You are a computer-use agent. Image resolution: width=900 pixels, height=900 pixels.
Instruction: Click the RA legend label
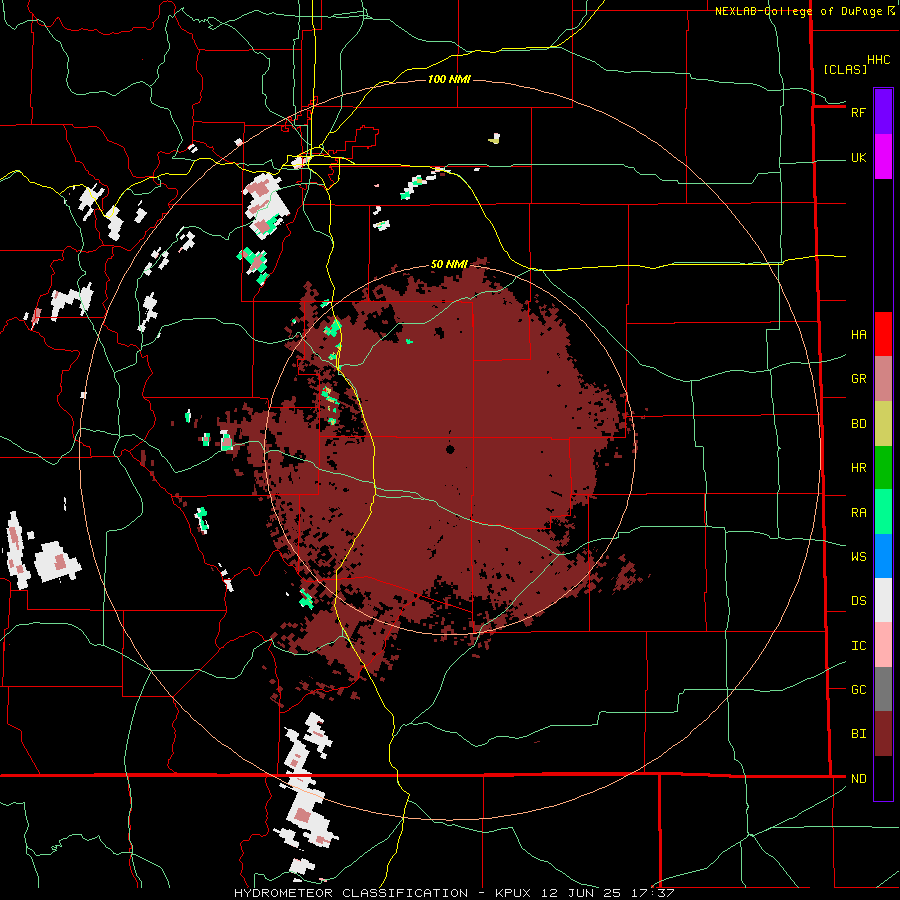858,513
